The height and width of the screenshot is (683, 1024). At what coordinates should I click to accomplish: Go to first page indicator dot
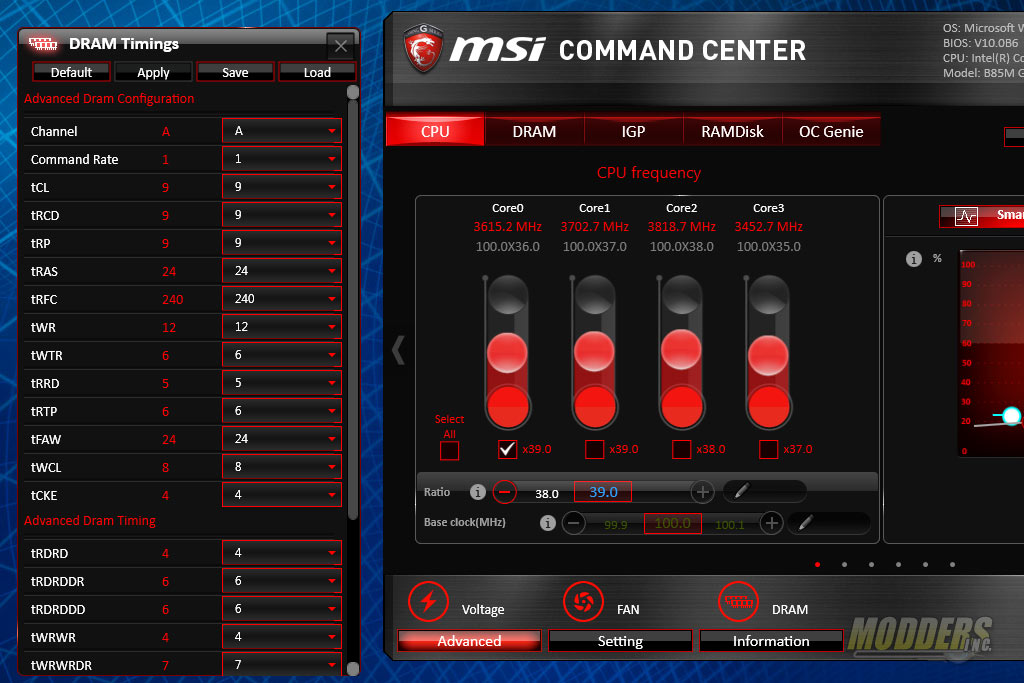(818, 564)
